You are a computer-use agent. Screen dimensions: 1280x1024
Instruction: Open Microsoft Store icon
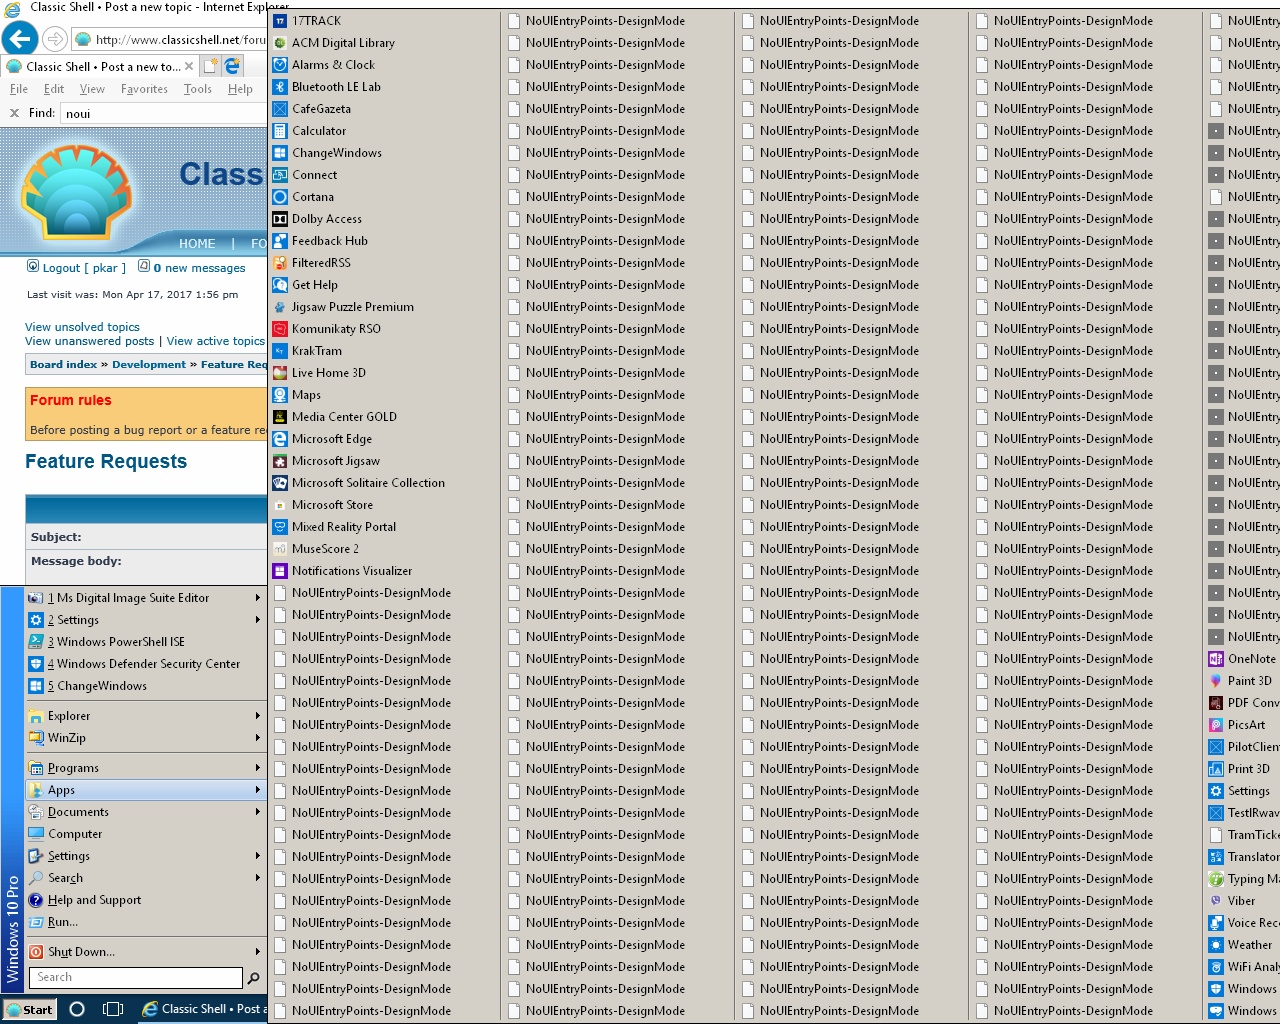(x=280, y=505)
